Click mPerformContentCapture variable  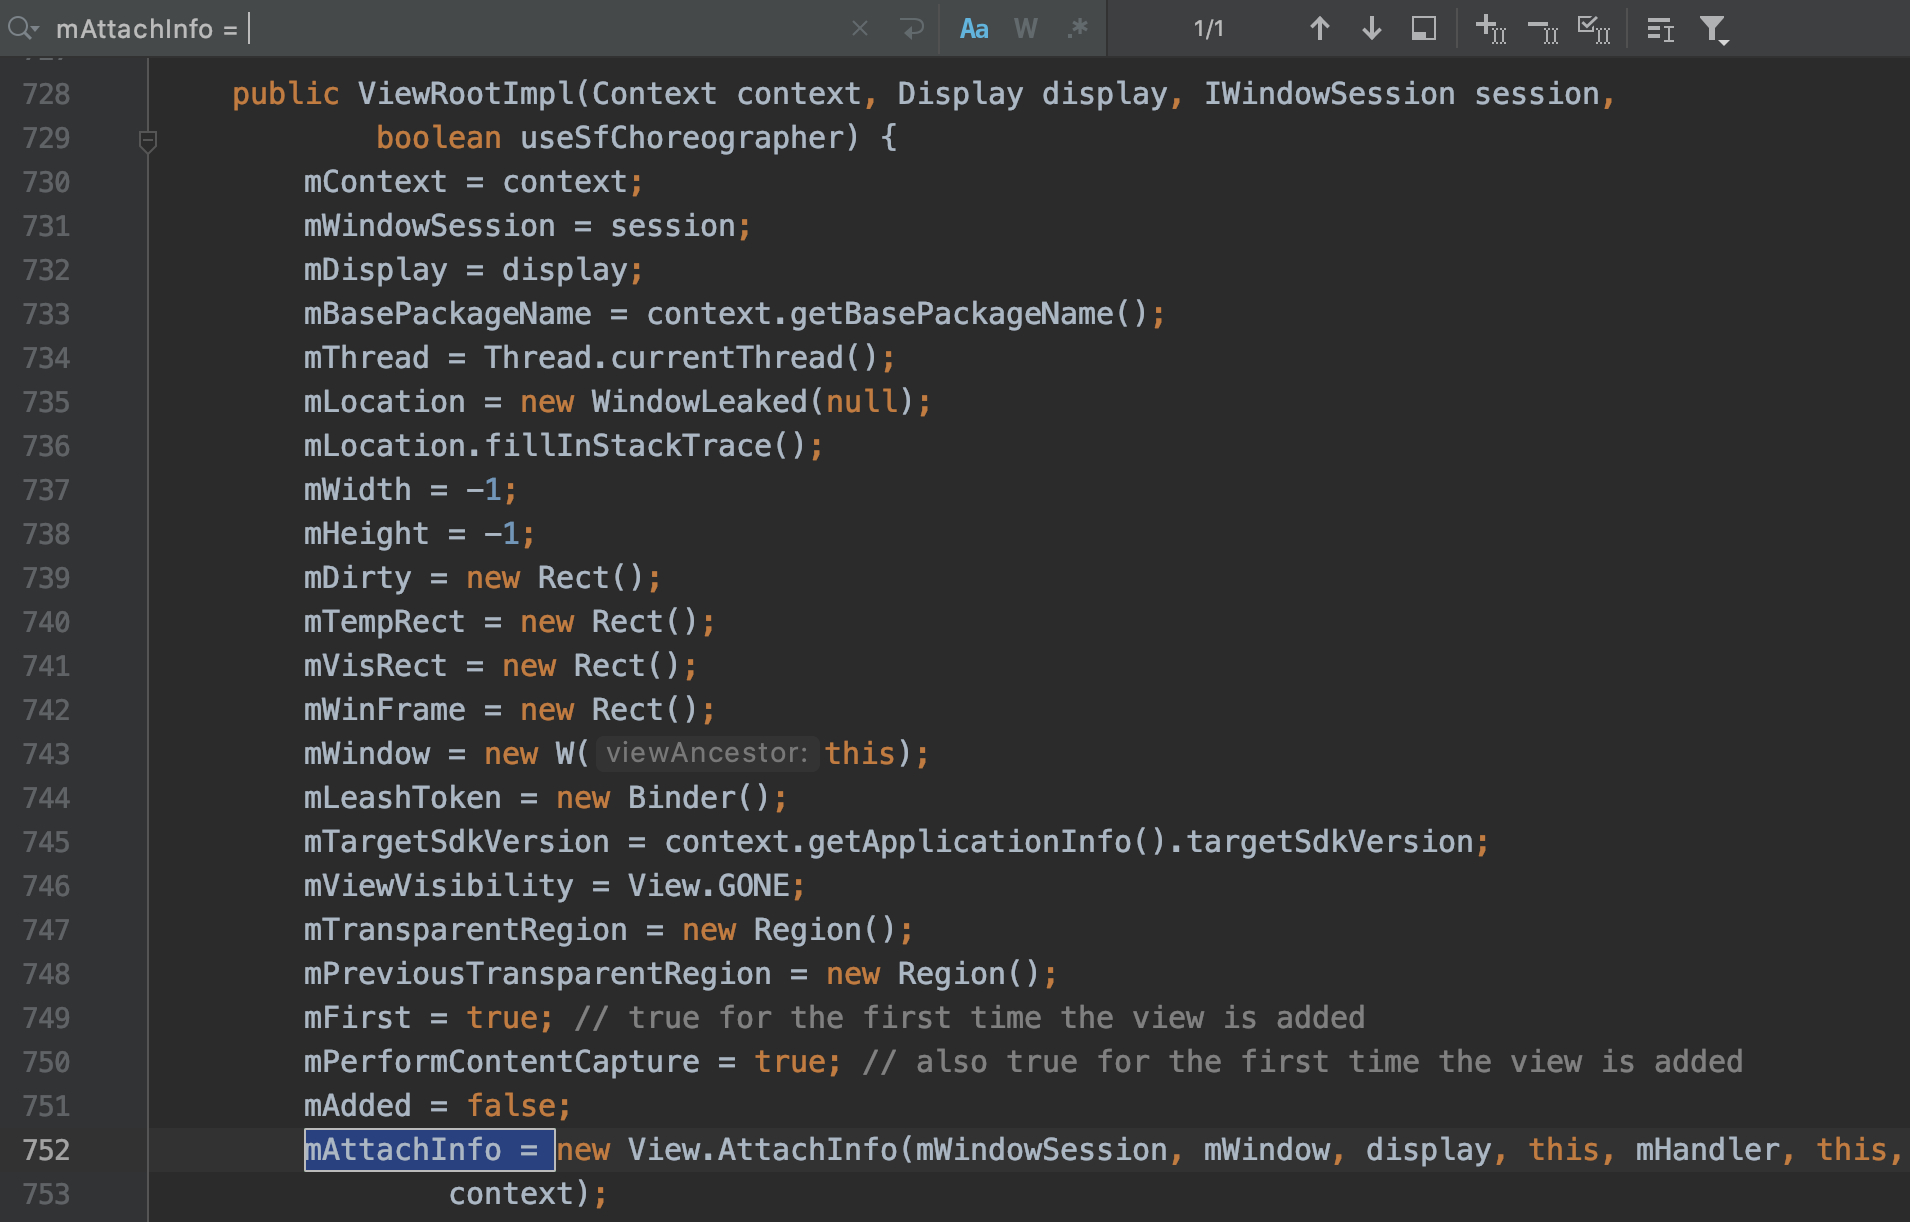click(501, 1062)
